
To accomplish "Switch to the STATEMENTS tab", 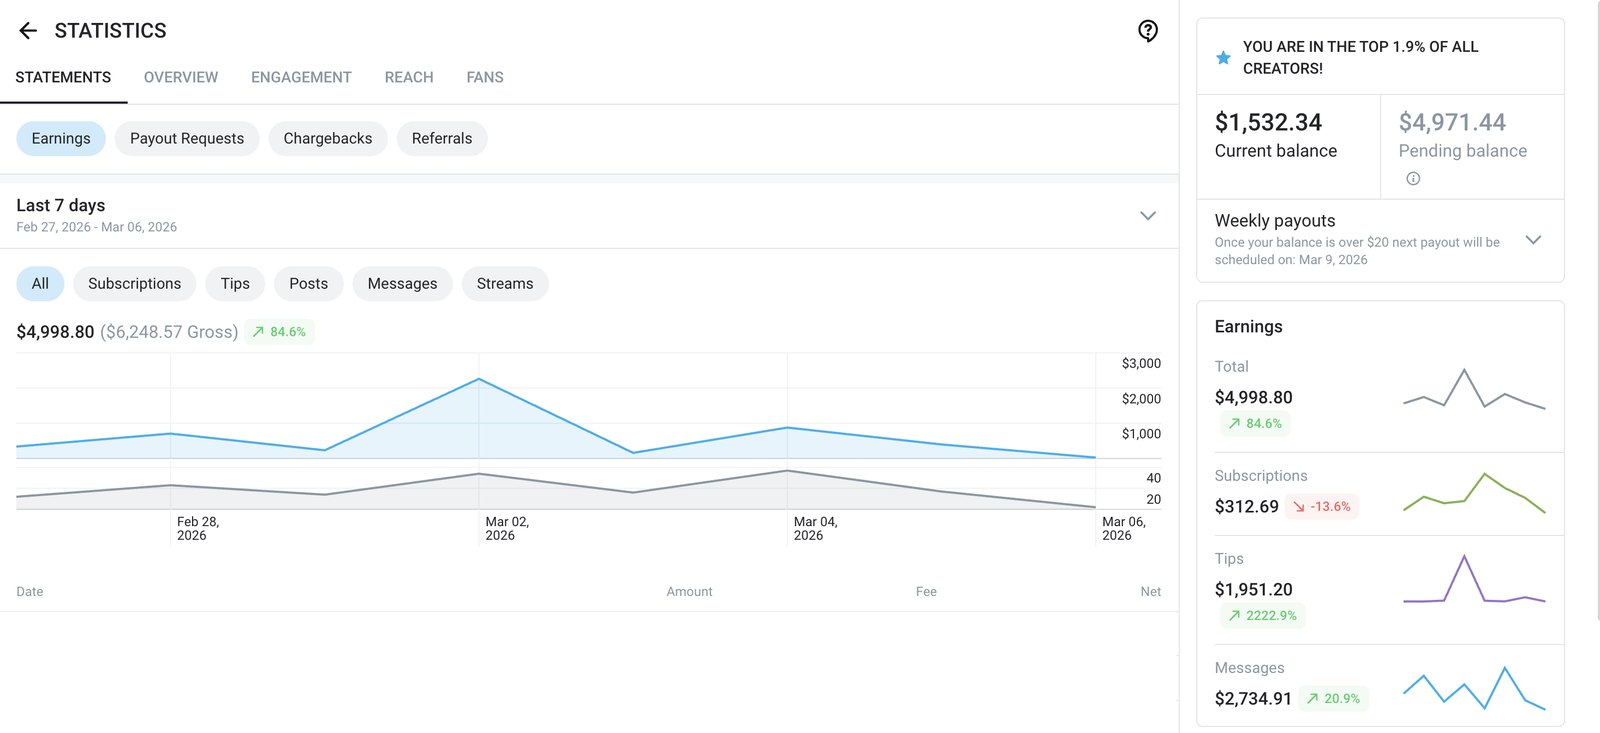I will pyautogui.click(x=63, y=77).
